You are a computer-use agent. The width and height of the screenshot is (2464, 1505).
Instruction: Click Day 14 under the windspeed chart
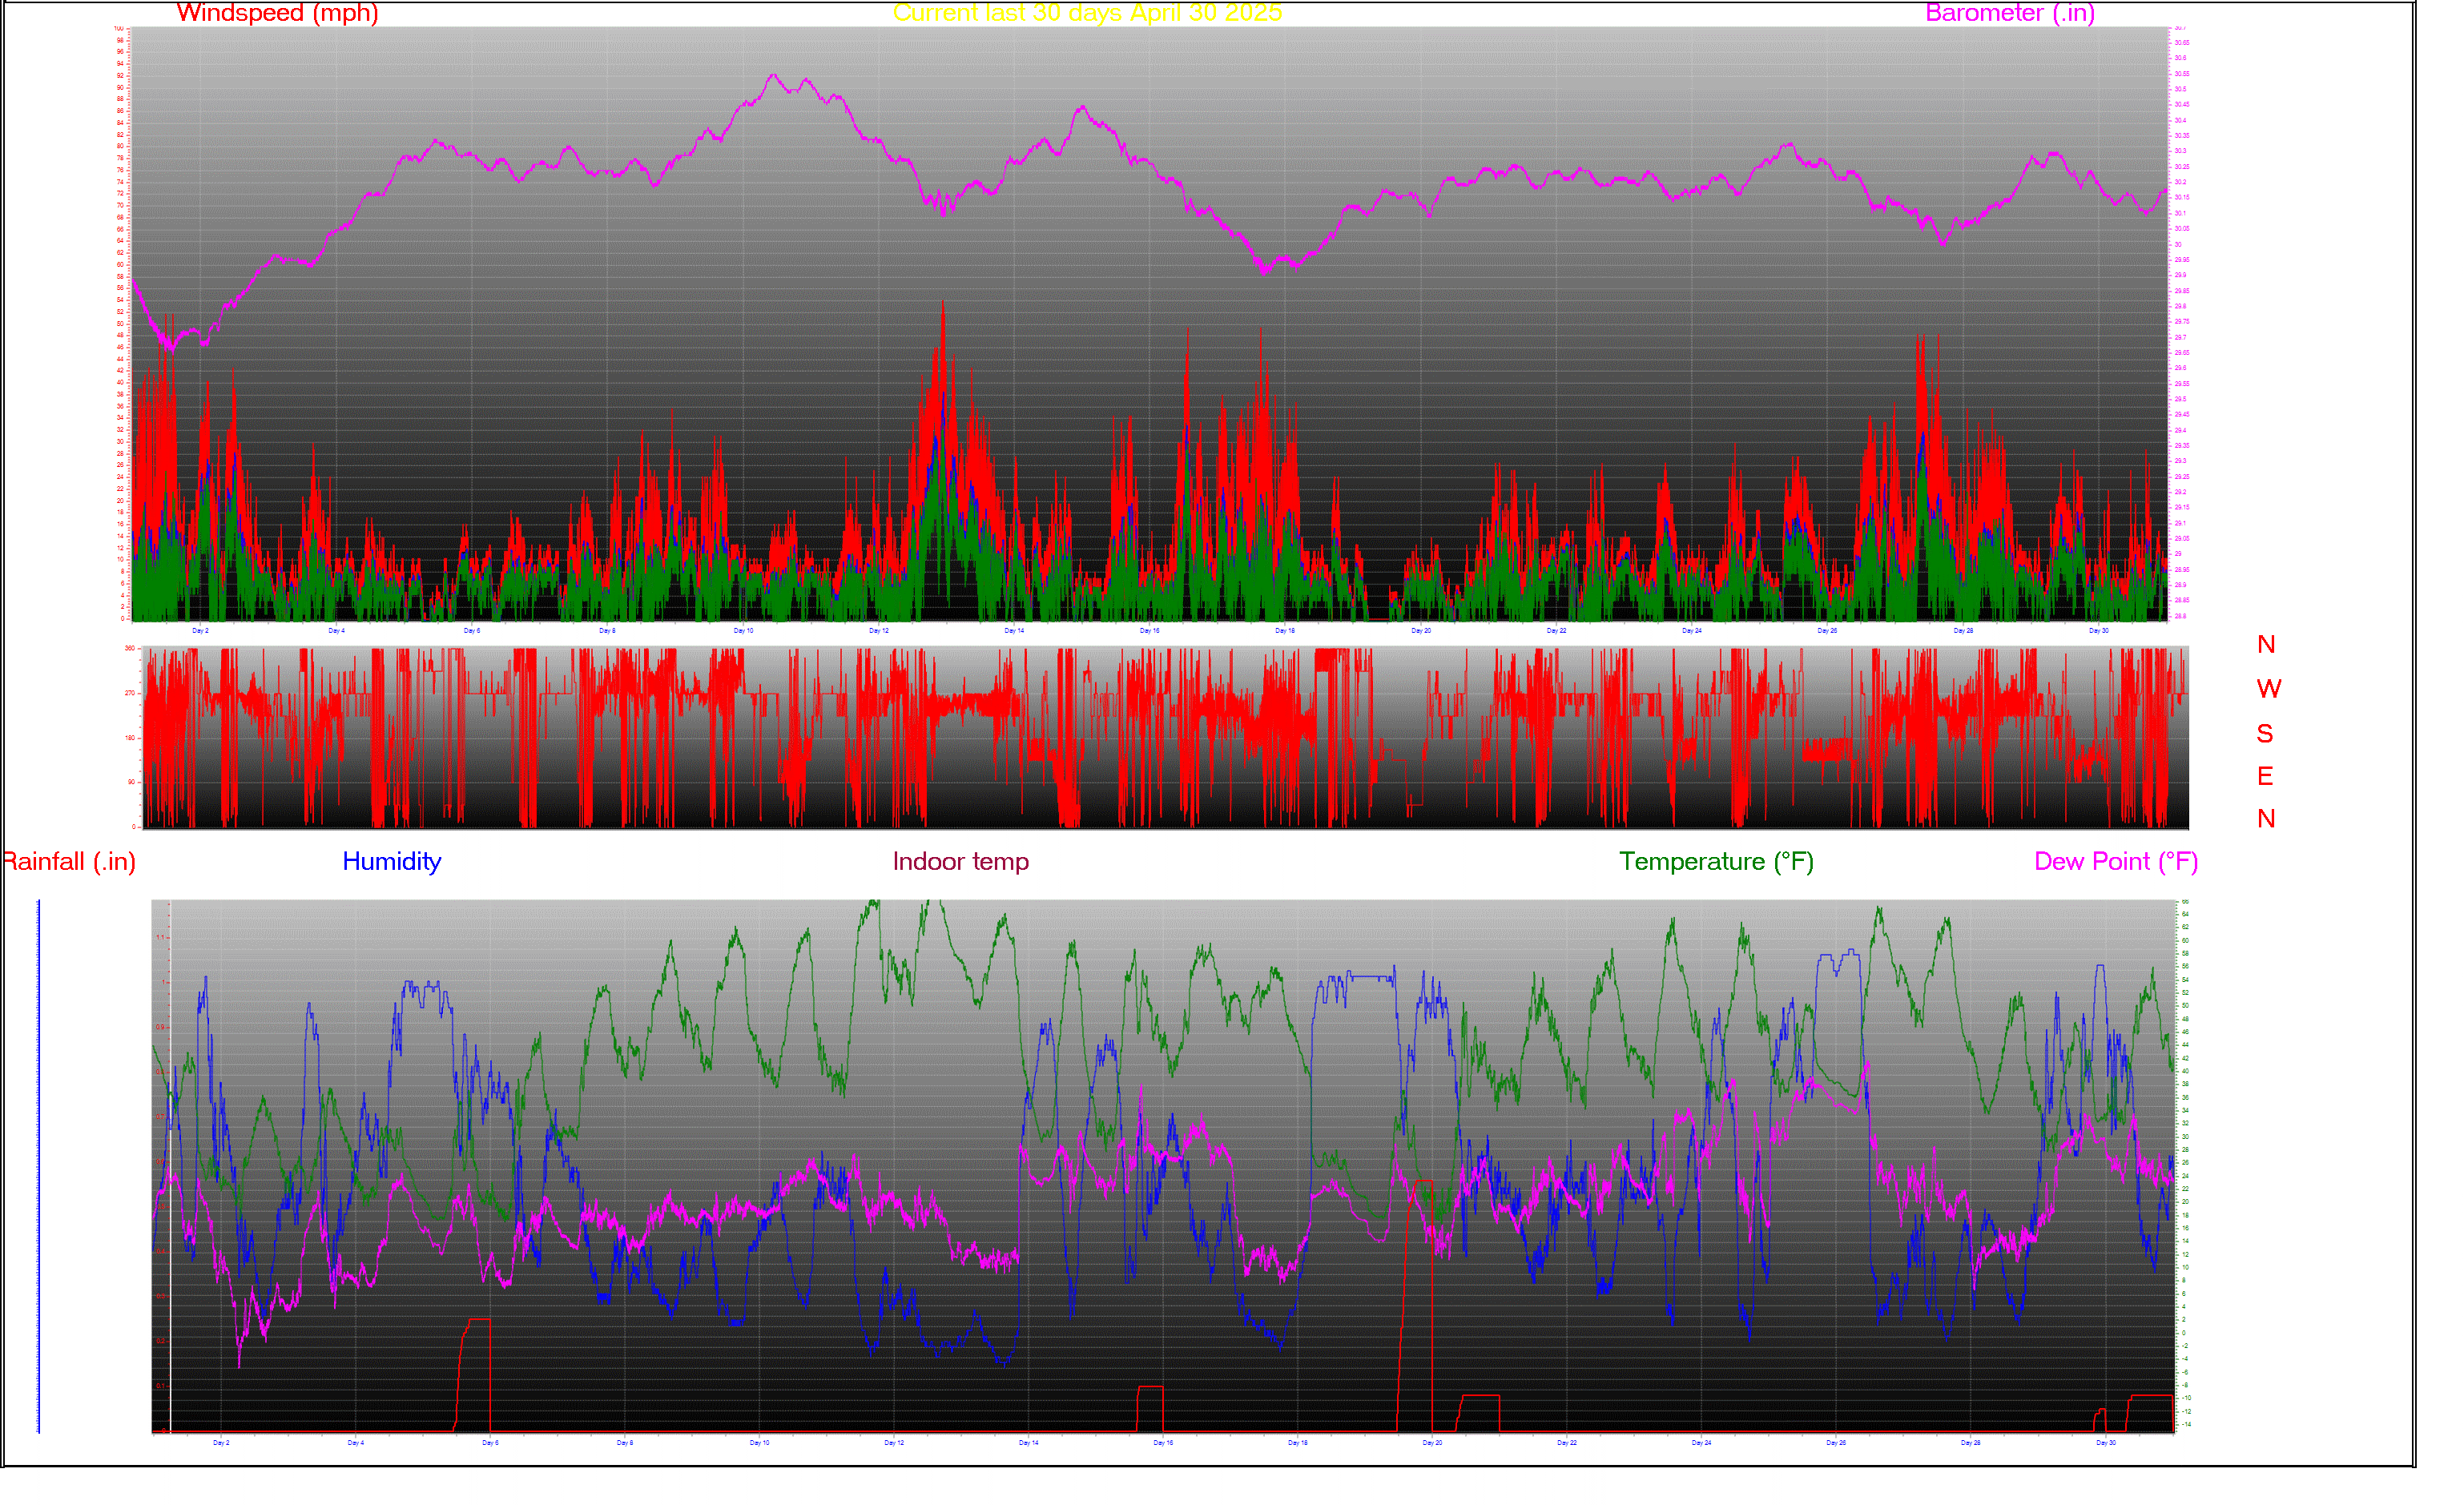coord(1014,631)
